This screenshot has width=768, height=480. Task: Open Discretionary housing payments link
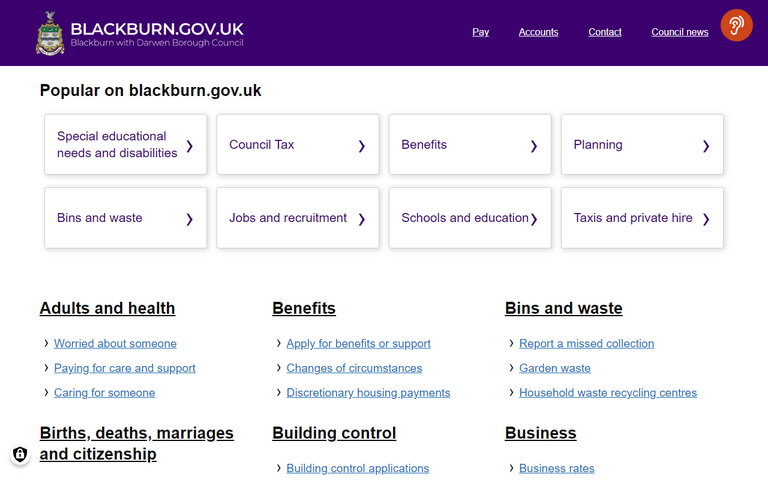[368, 393]
